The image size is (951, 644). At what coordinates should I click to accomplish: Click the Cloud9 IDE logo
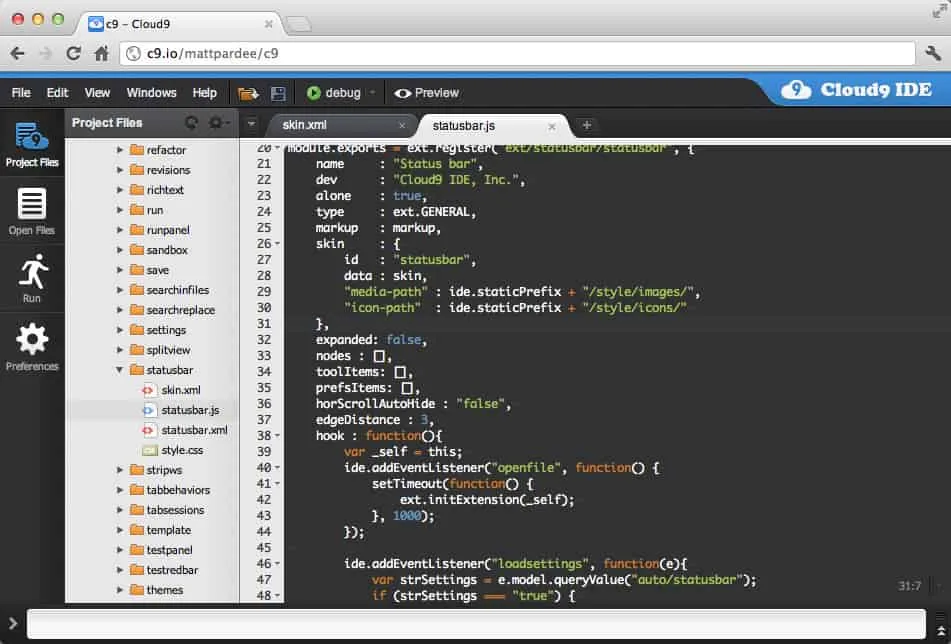pos(856,90)
